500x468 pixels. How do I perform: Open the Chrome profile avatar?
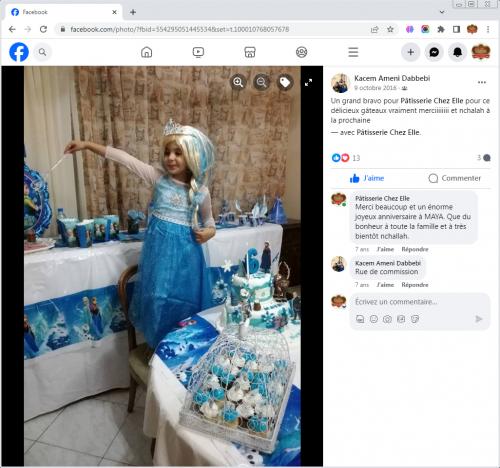coord(472,29)
